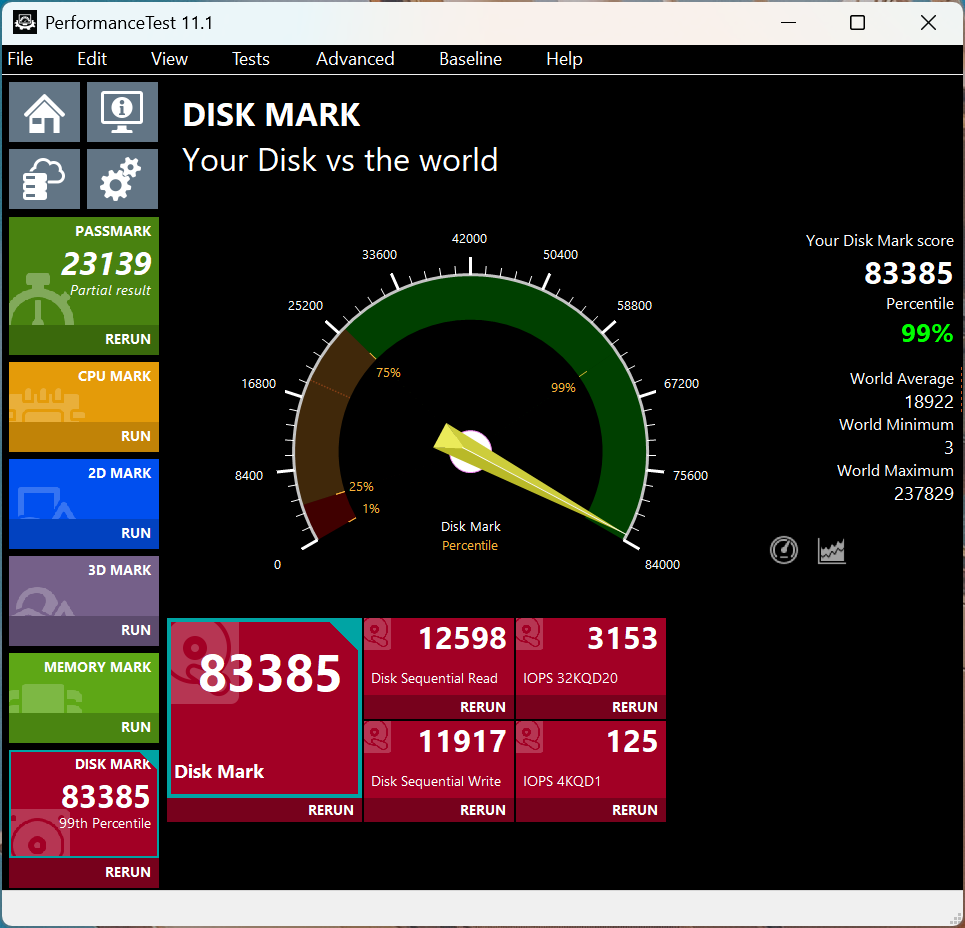Rerun the IOPS 4KQD1 test

coord(634,810)
